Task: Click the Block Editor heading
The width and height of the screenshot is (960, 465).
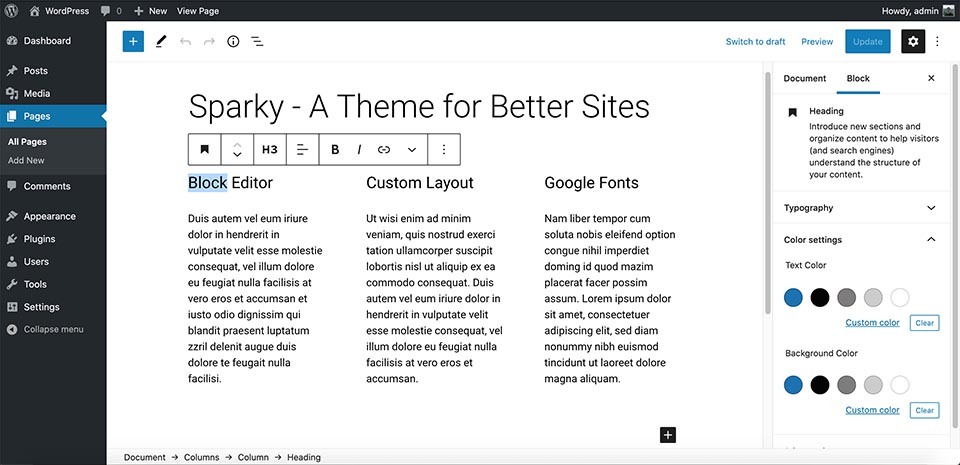Action: pos(230,182)
